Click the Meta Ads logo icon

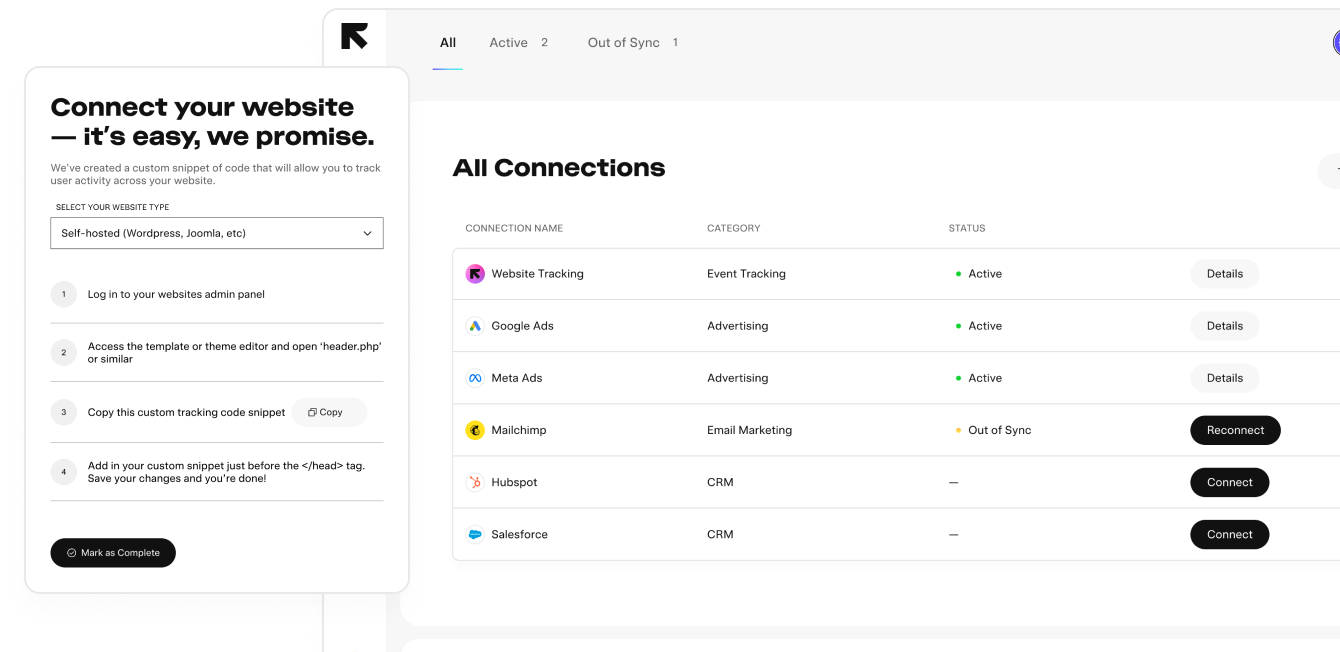(x=475, y=378)
